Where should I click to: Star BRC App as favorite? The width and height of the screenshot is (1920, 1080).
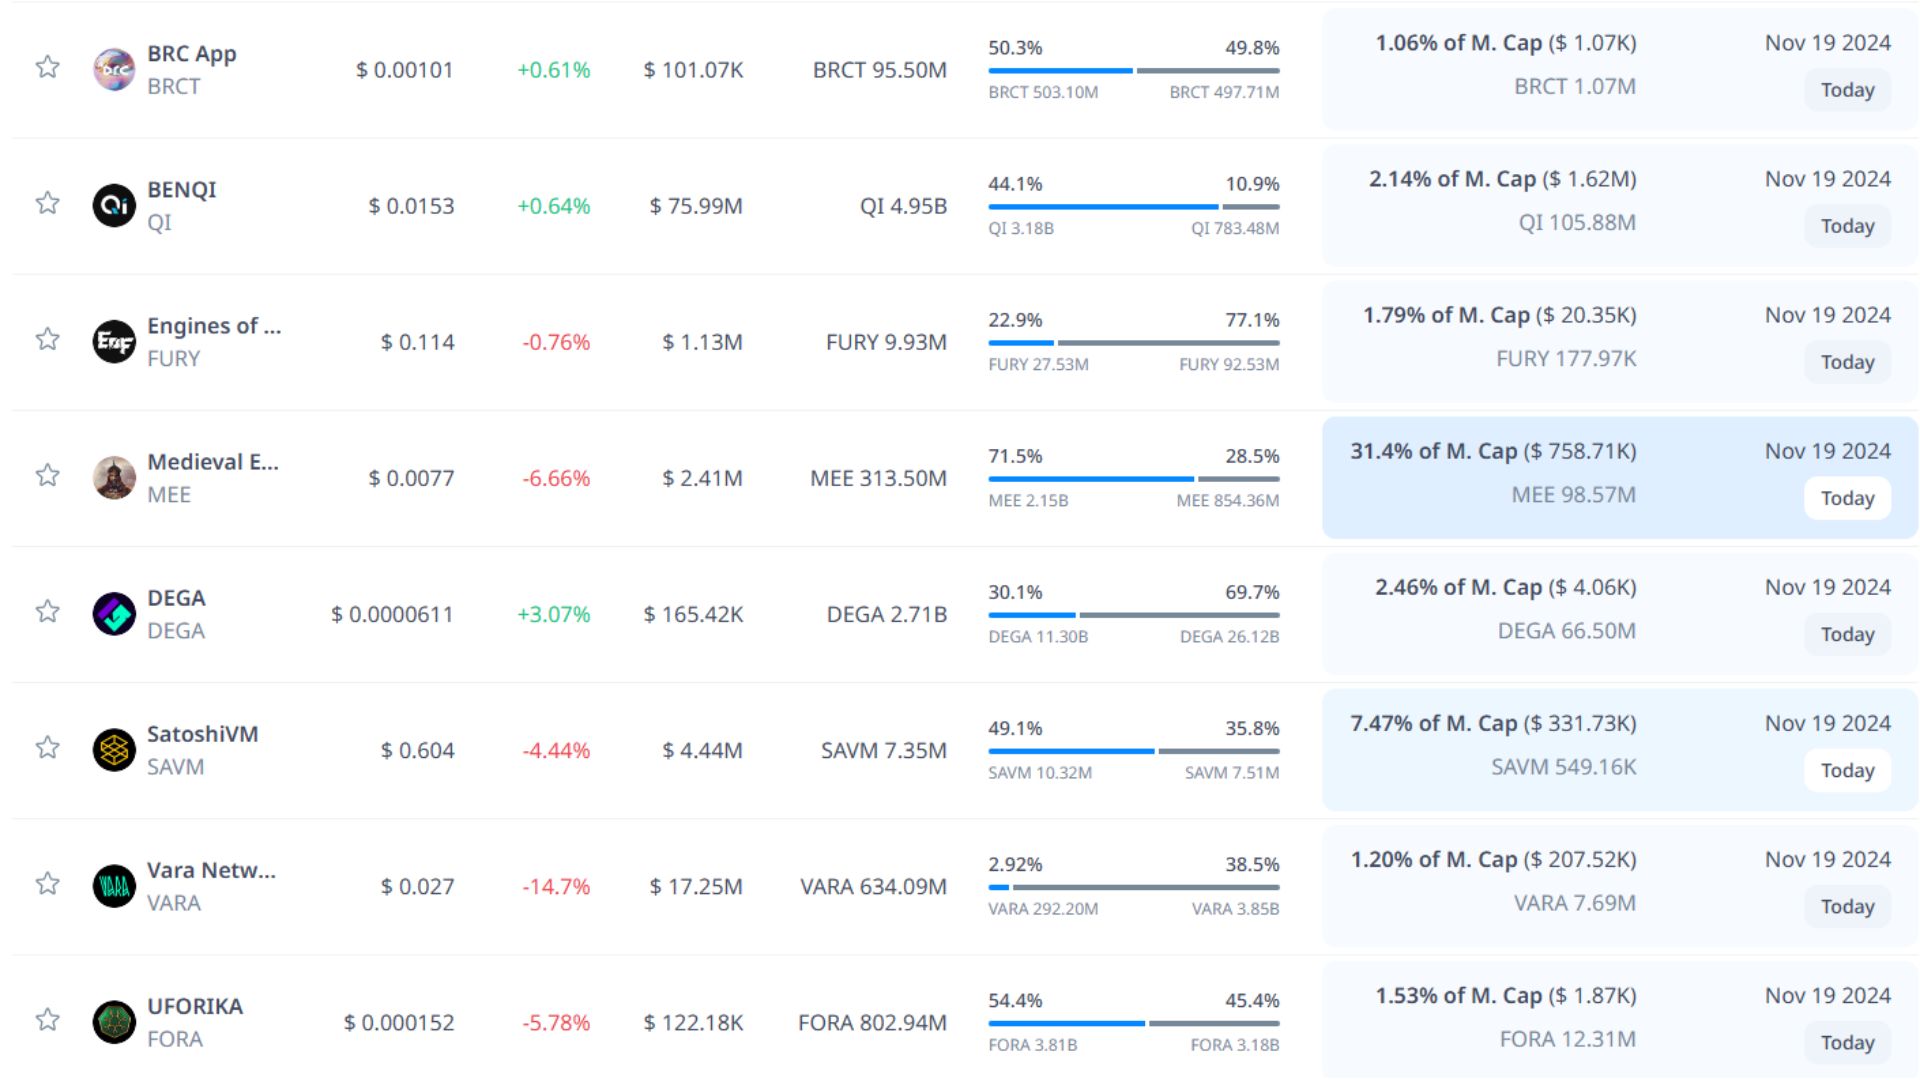point(47,67)
